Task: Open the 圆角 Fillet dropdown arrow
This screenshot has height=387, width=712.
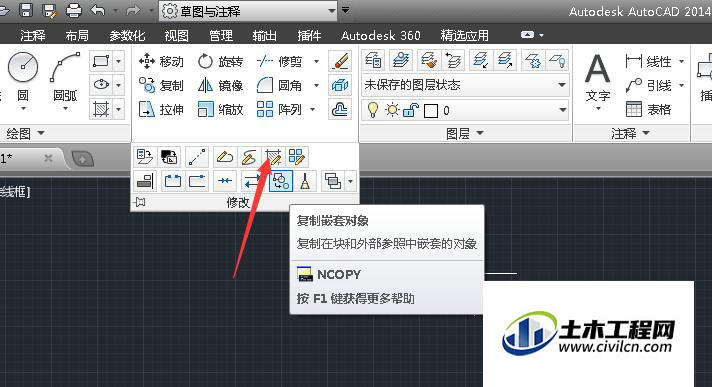Action: tap(316, 85)
